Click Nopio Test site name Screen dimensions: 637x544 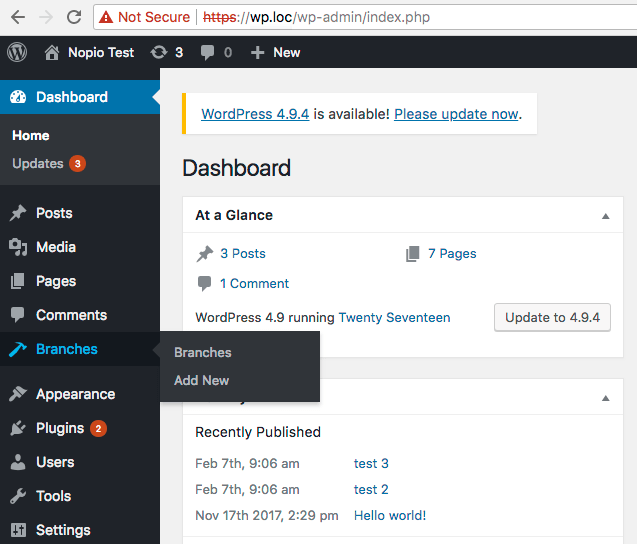click(x=101, y=52)
